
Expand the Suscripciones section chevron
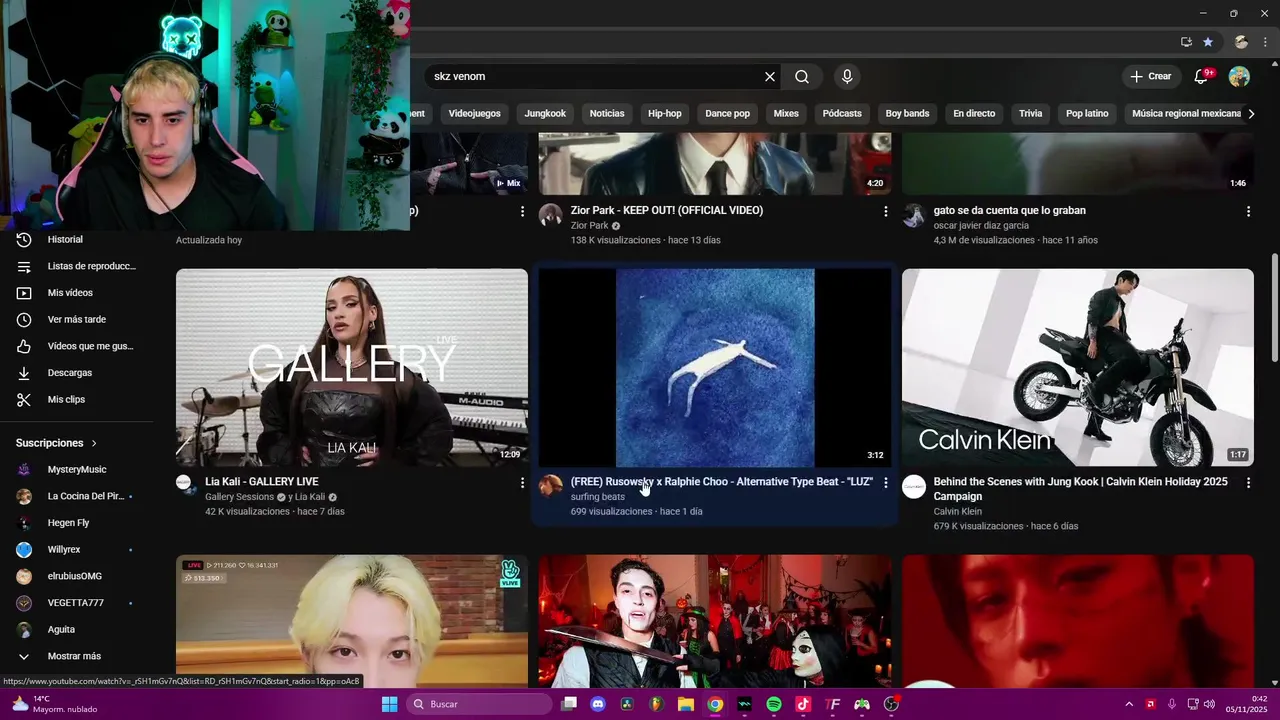94,443
